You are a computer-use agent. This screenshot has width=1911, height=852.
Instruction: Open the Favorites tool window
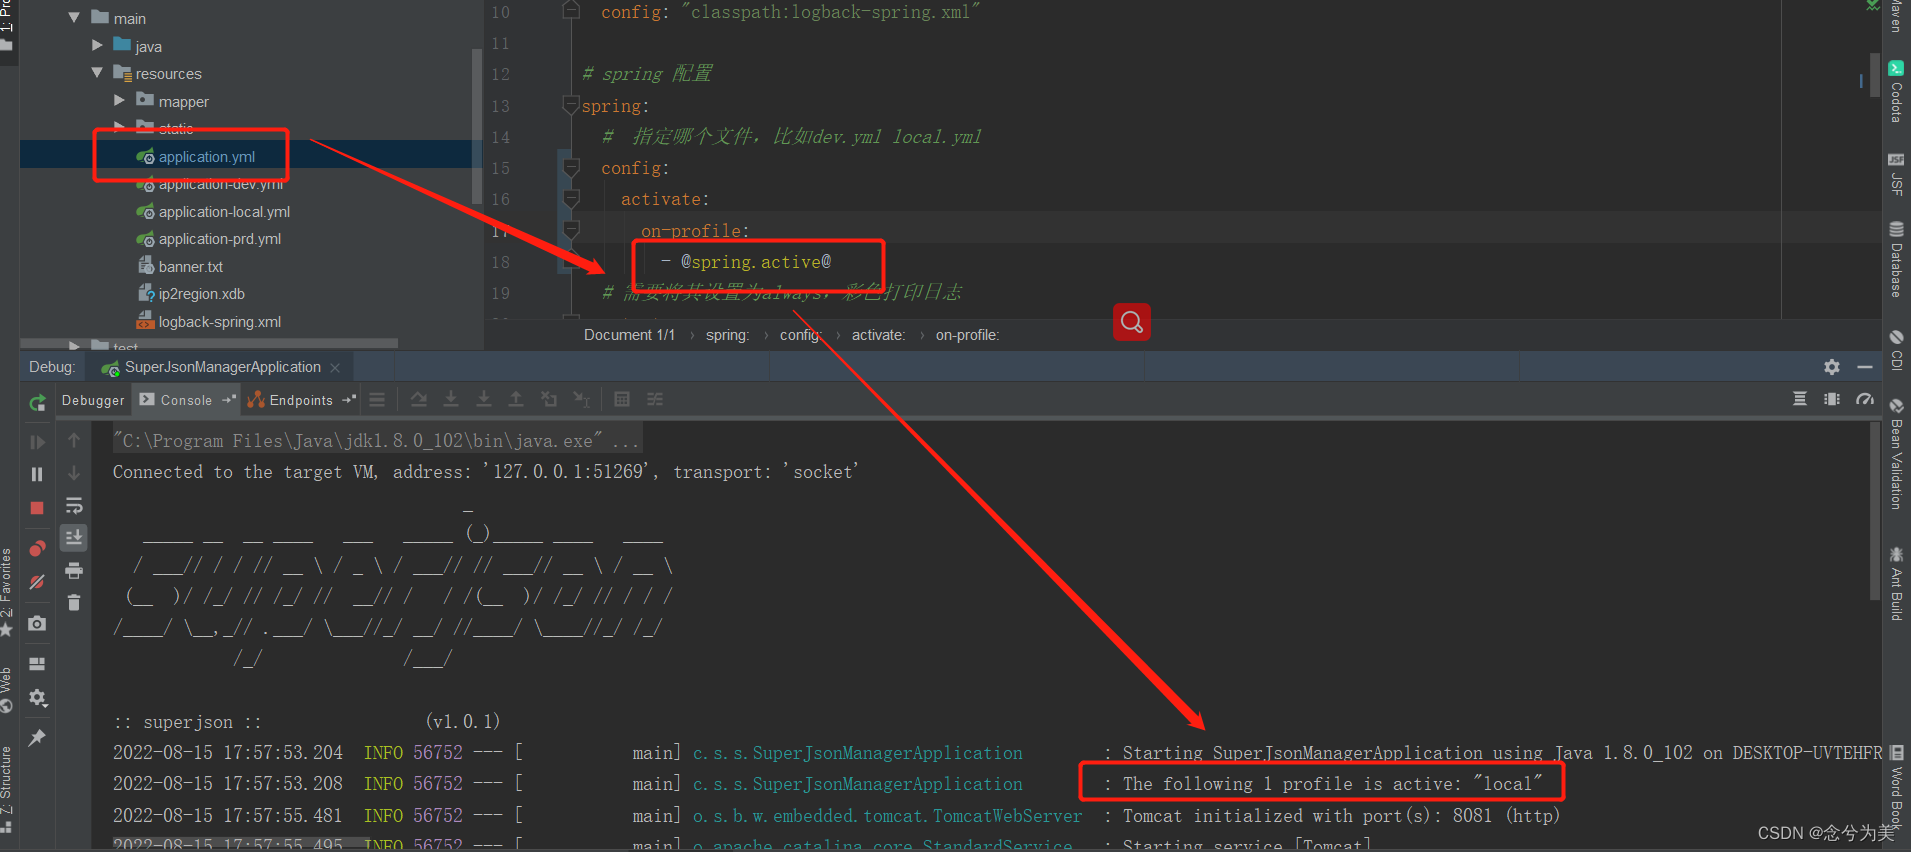6,592
